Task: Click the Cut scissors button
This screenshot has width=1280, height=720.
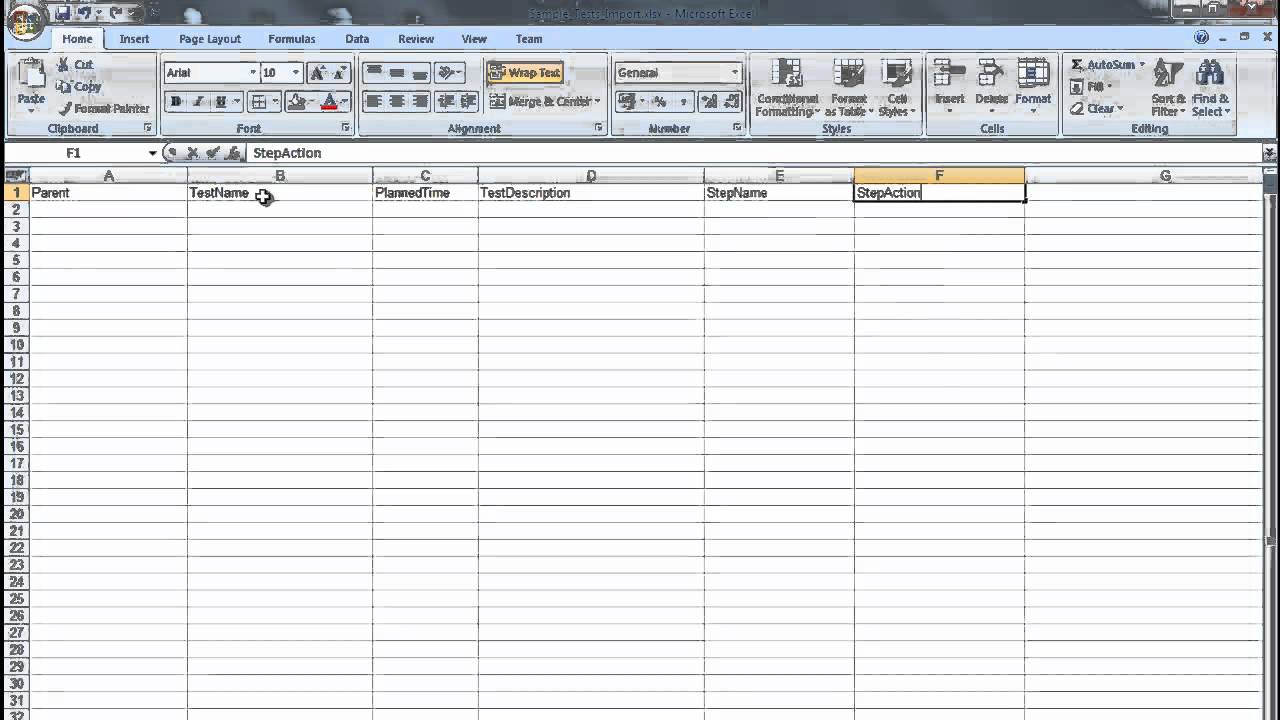Action: pos(75,65)
